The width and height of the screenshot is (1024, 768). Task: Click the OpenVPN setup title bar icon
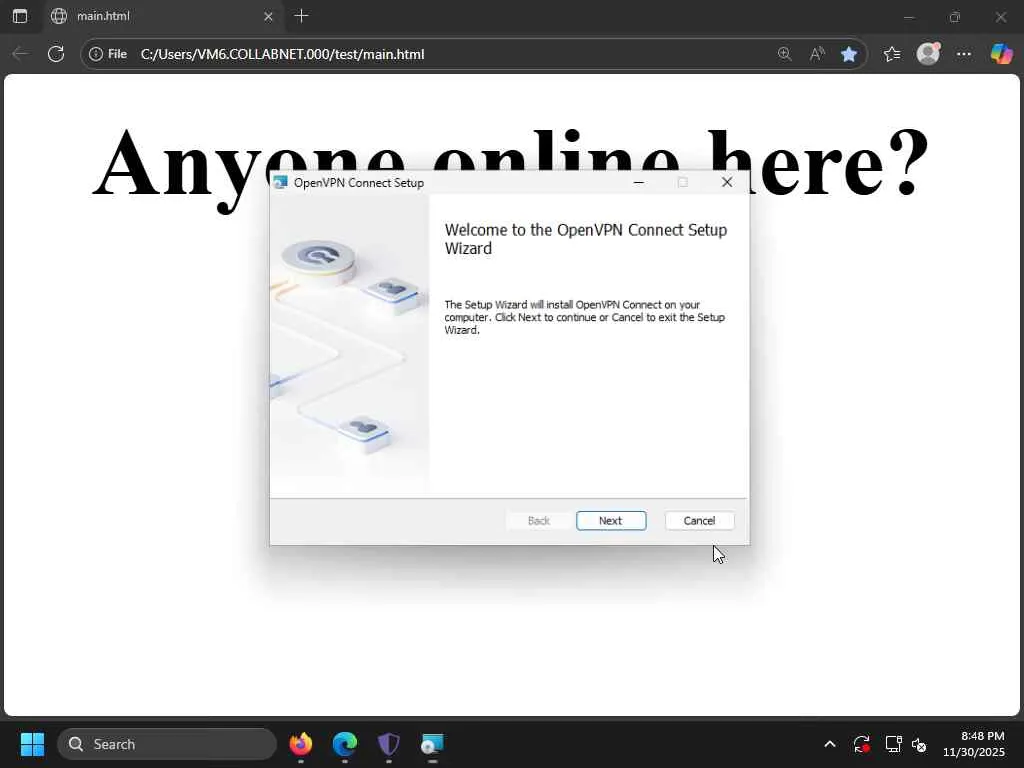pyautogui.click(x=281, y=182)
